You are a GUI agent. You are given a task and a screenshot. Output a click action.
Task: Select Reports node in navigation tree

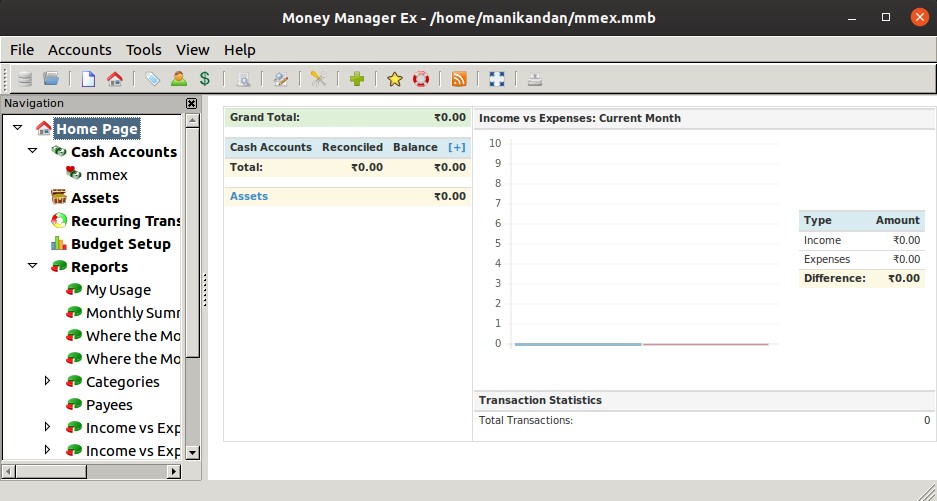(x=99, y=267)
